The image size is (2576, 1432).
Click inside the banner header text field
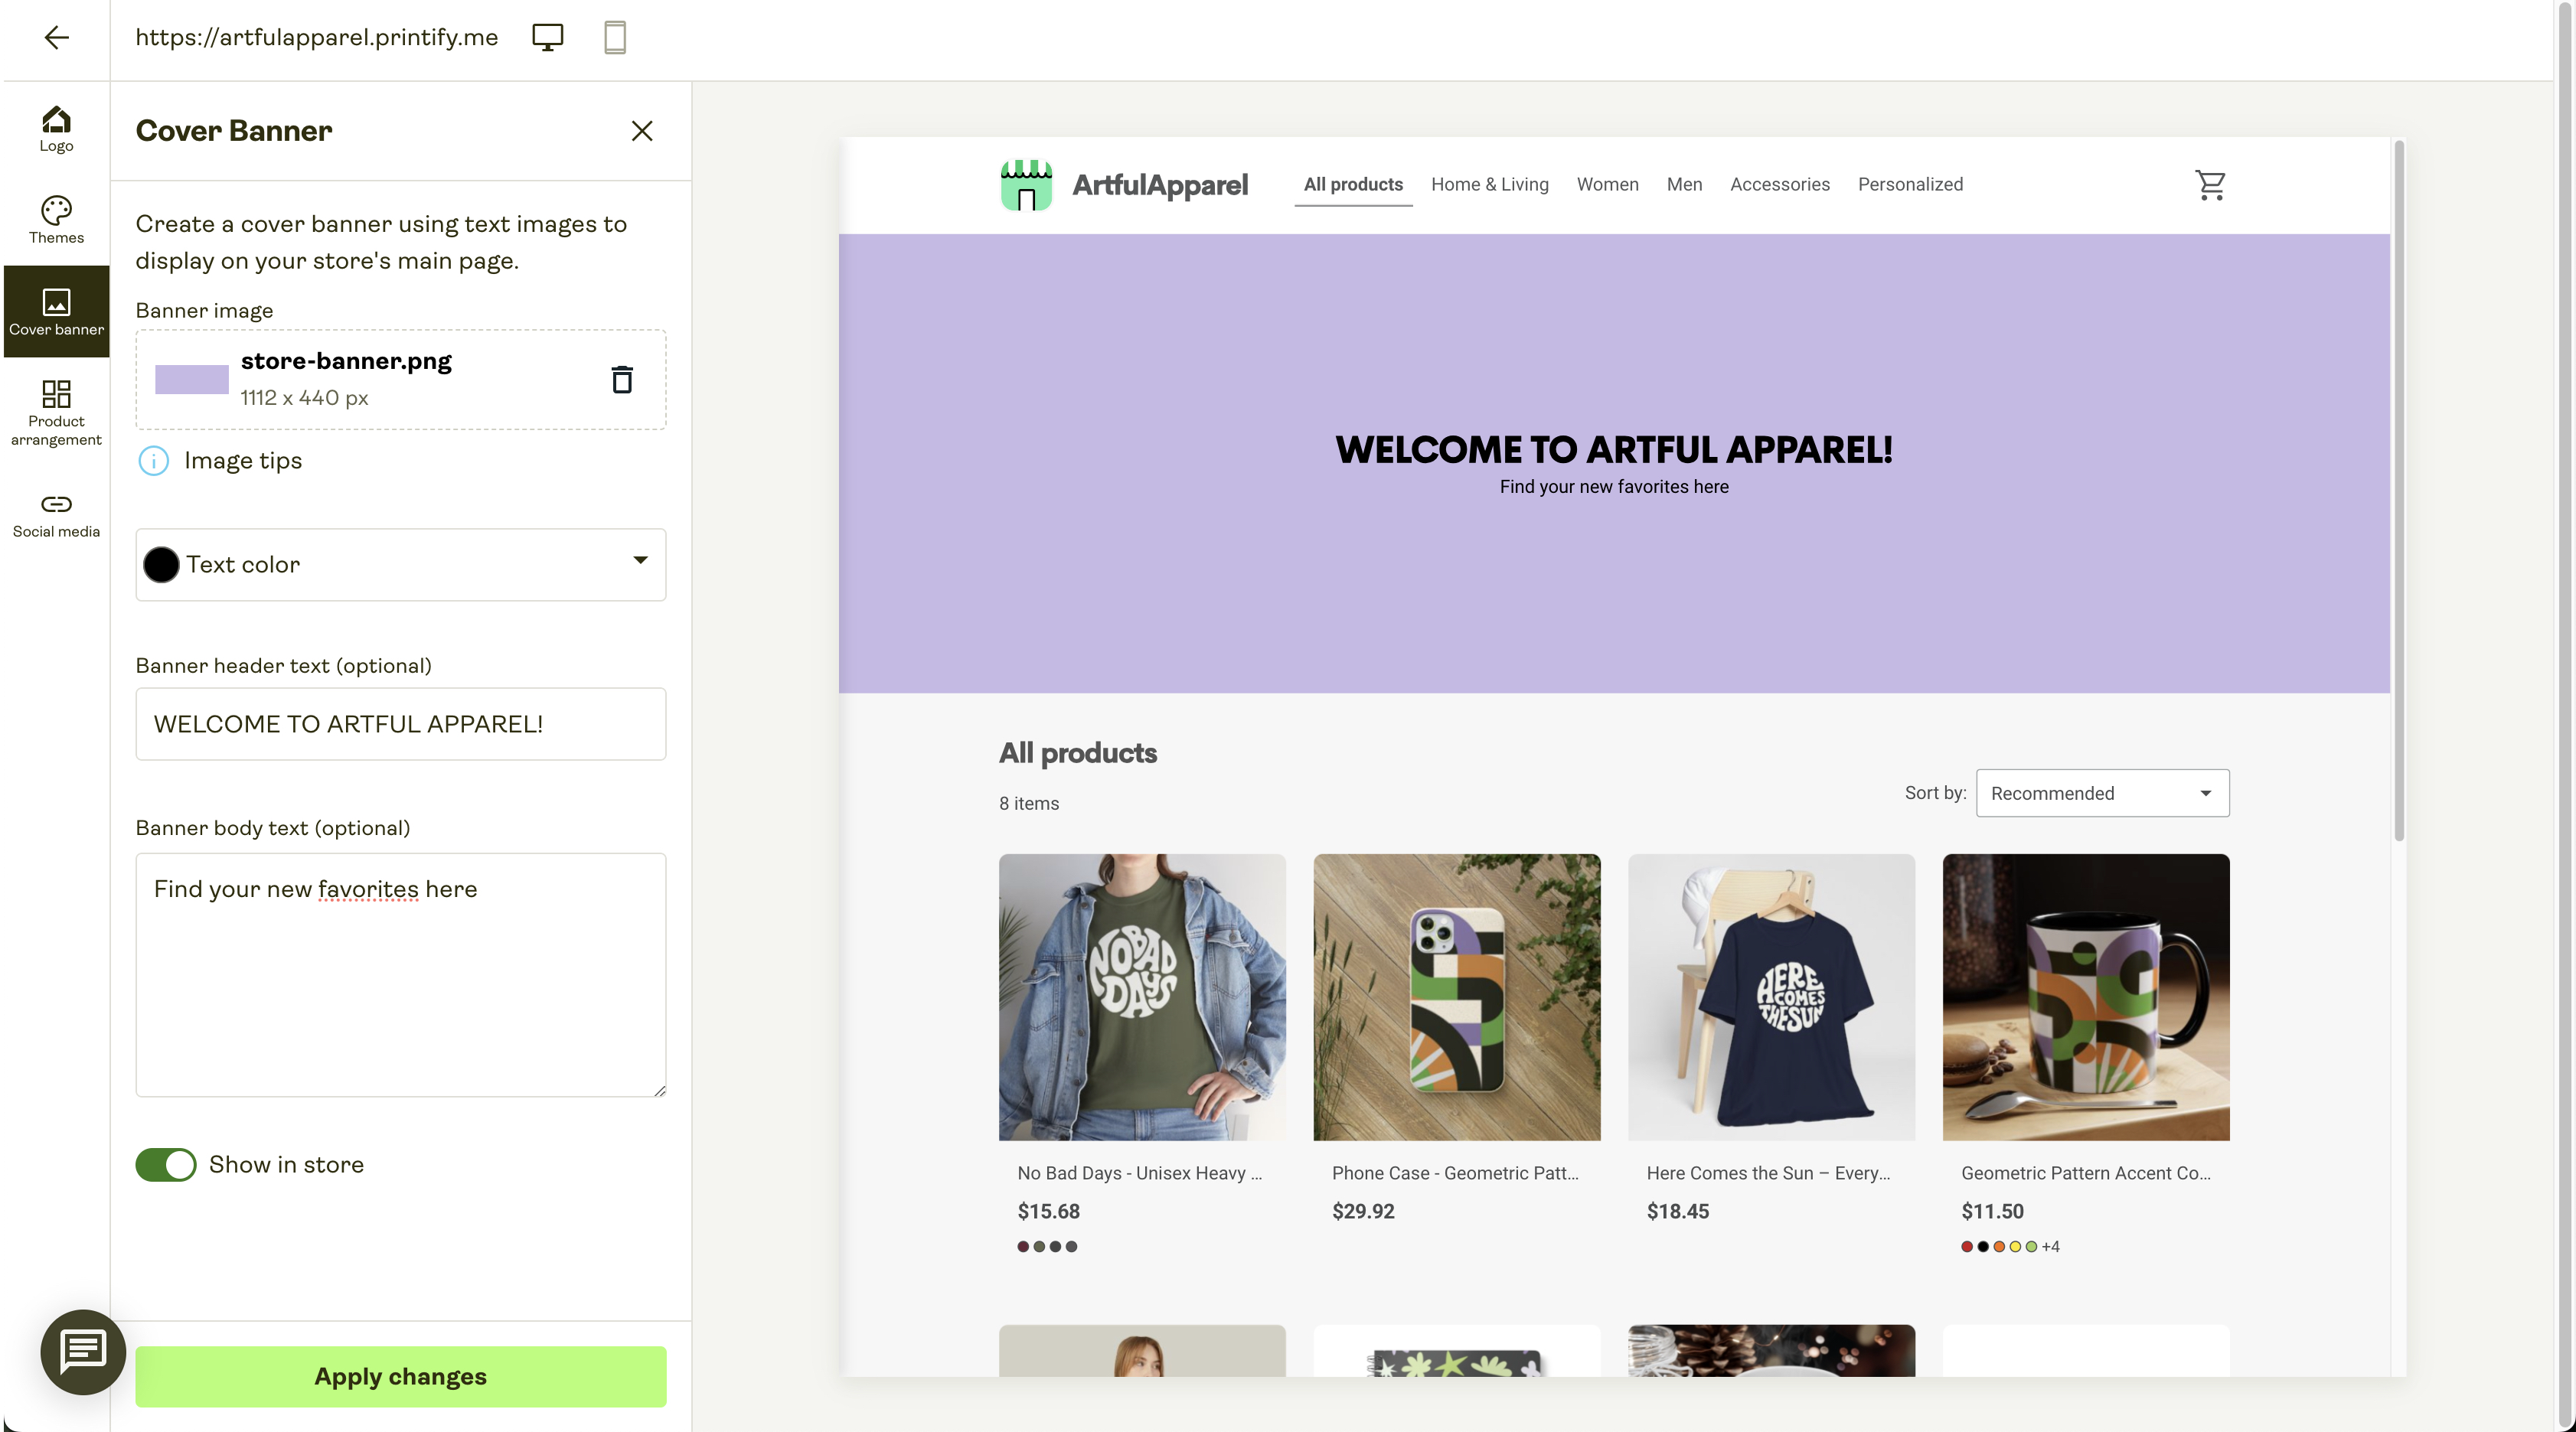400,724
